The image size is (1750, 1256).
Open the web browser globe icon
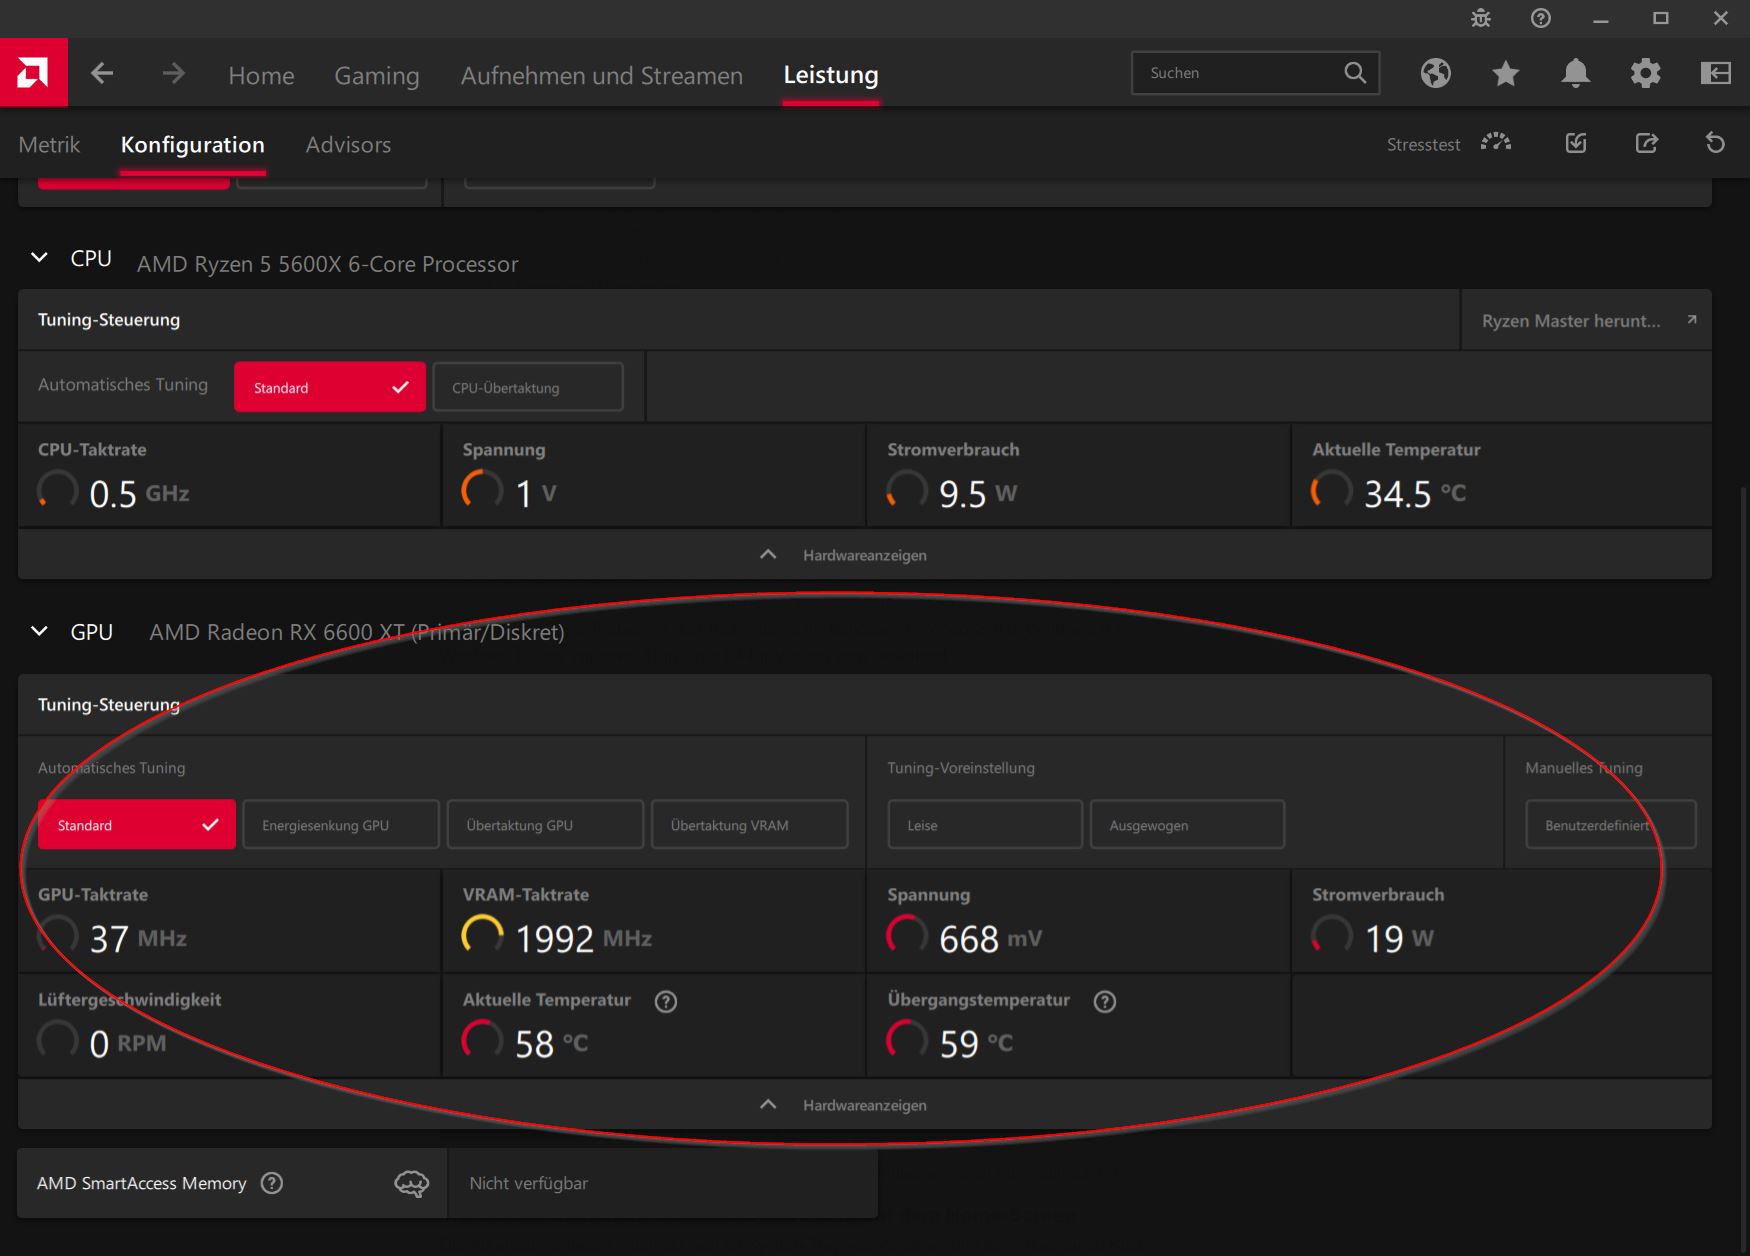(1435, 73)
